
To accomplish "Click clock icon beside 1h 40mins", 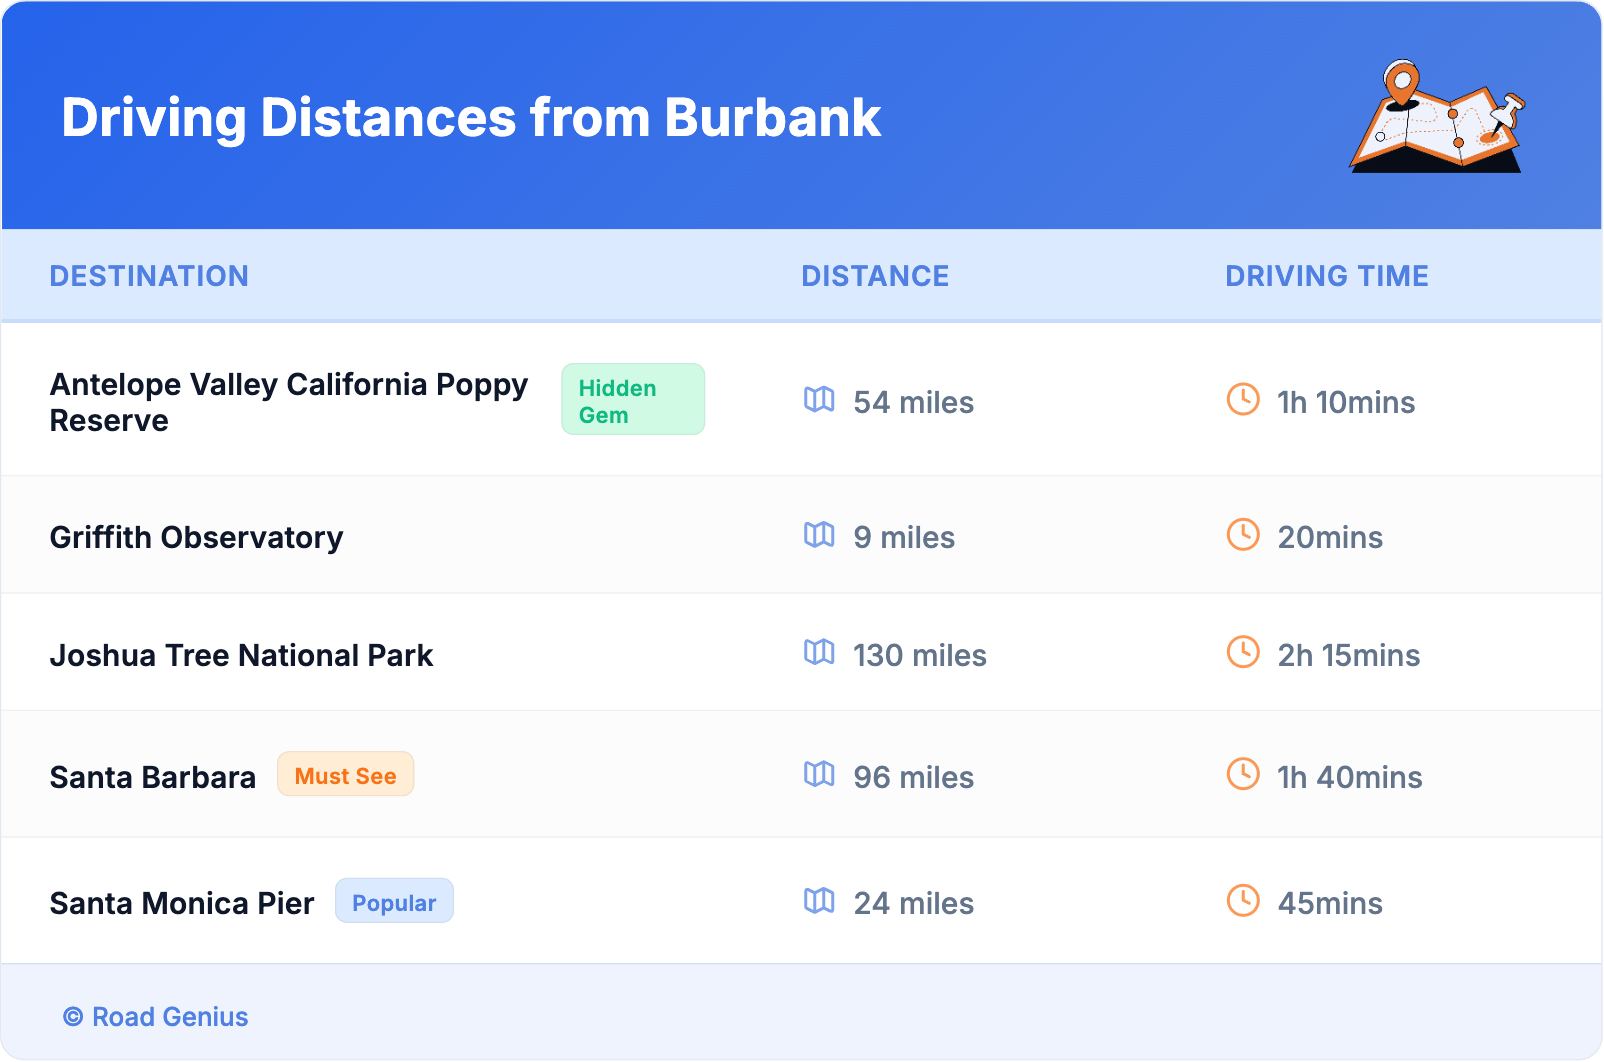I will [x=1243, y=775].
